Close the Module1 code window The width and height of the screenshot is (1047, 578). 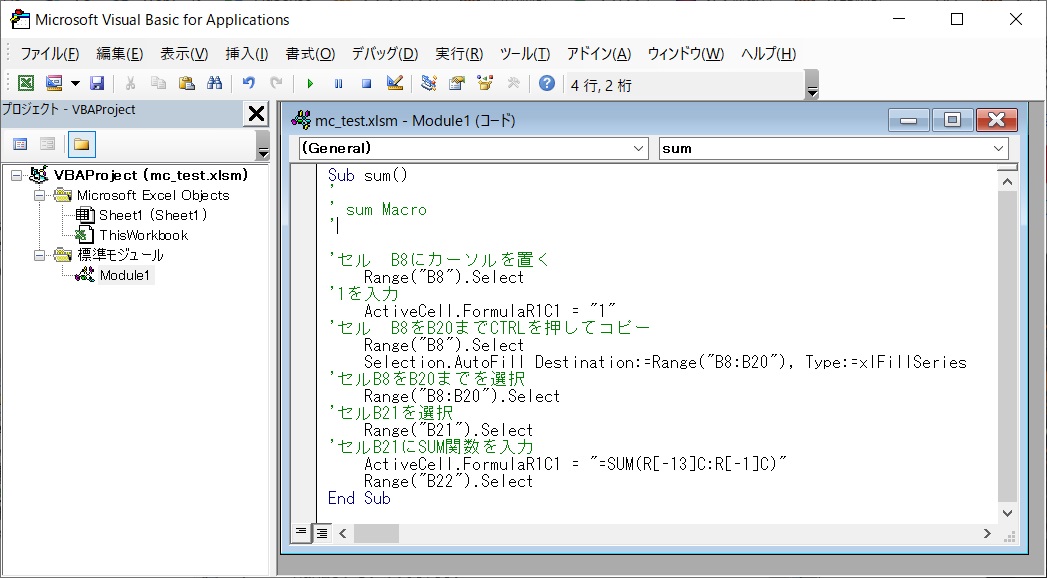996,120
